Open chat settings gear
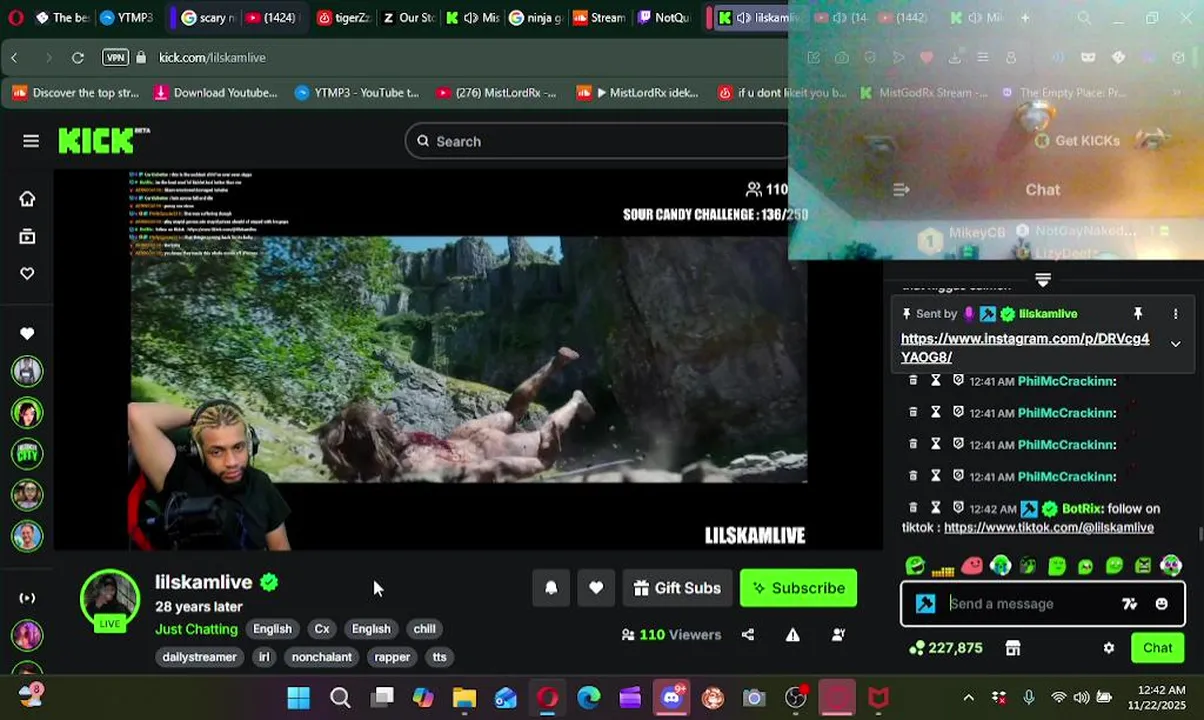Image resolution: width=1204 pixels, height=720 pixels. click(1109, 648)
